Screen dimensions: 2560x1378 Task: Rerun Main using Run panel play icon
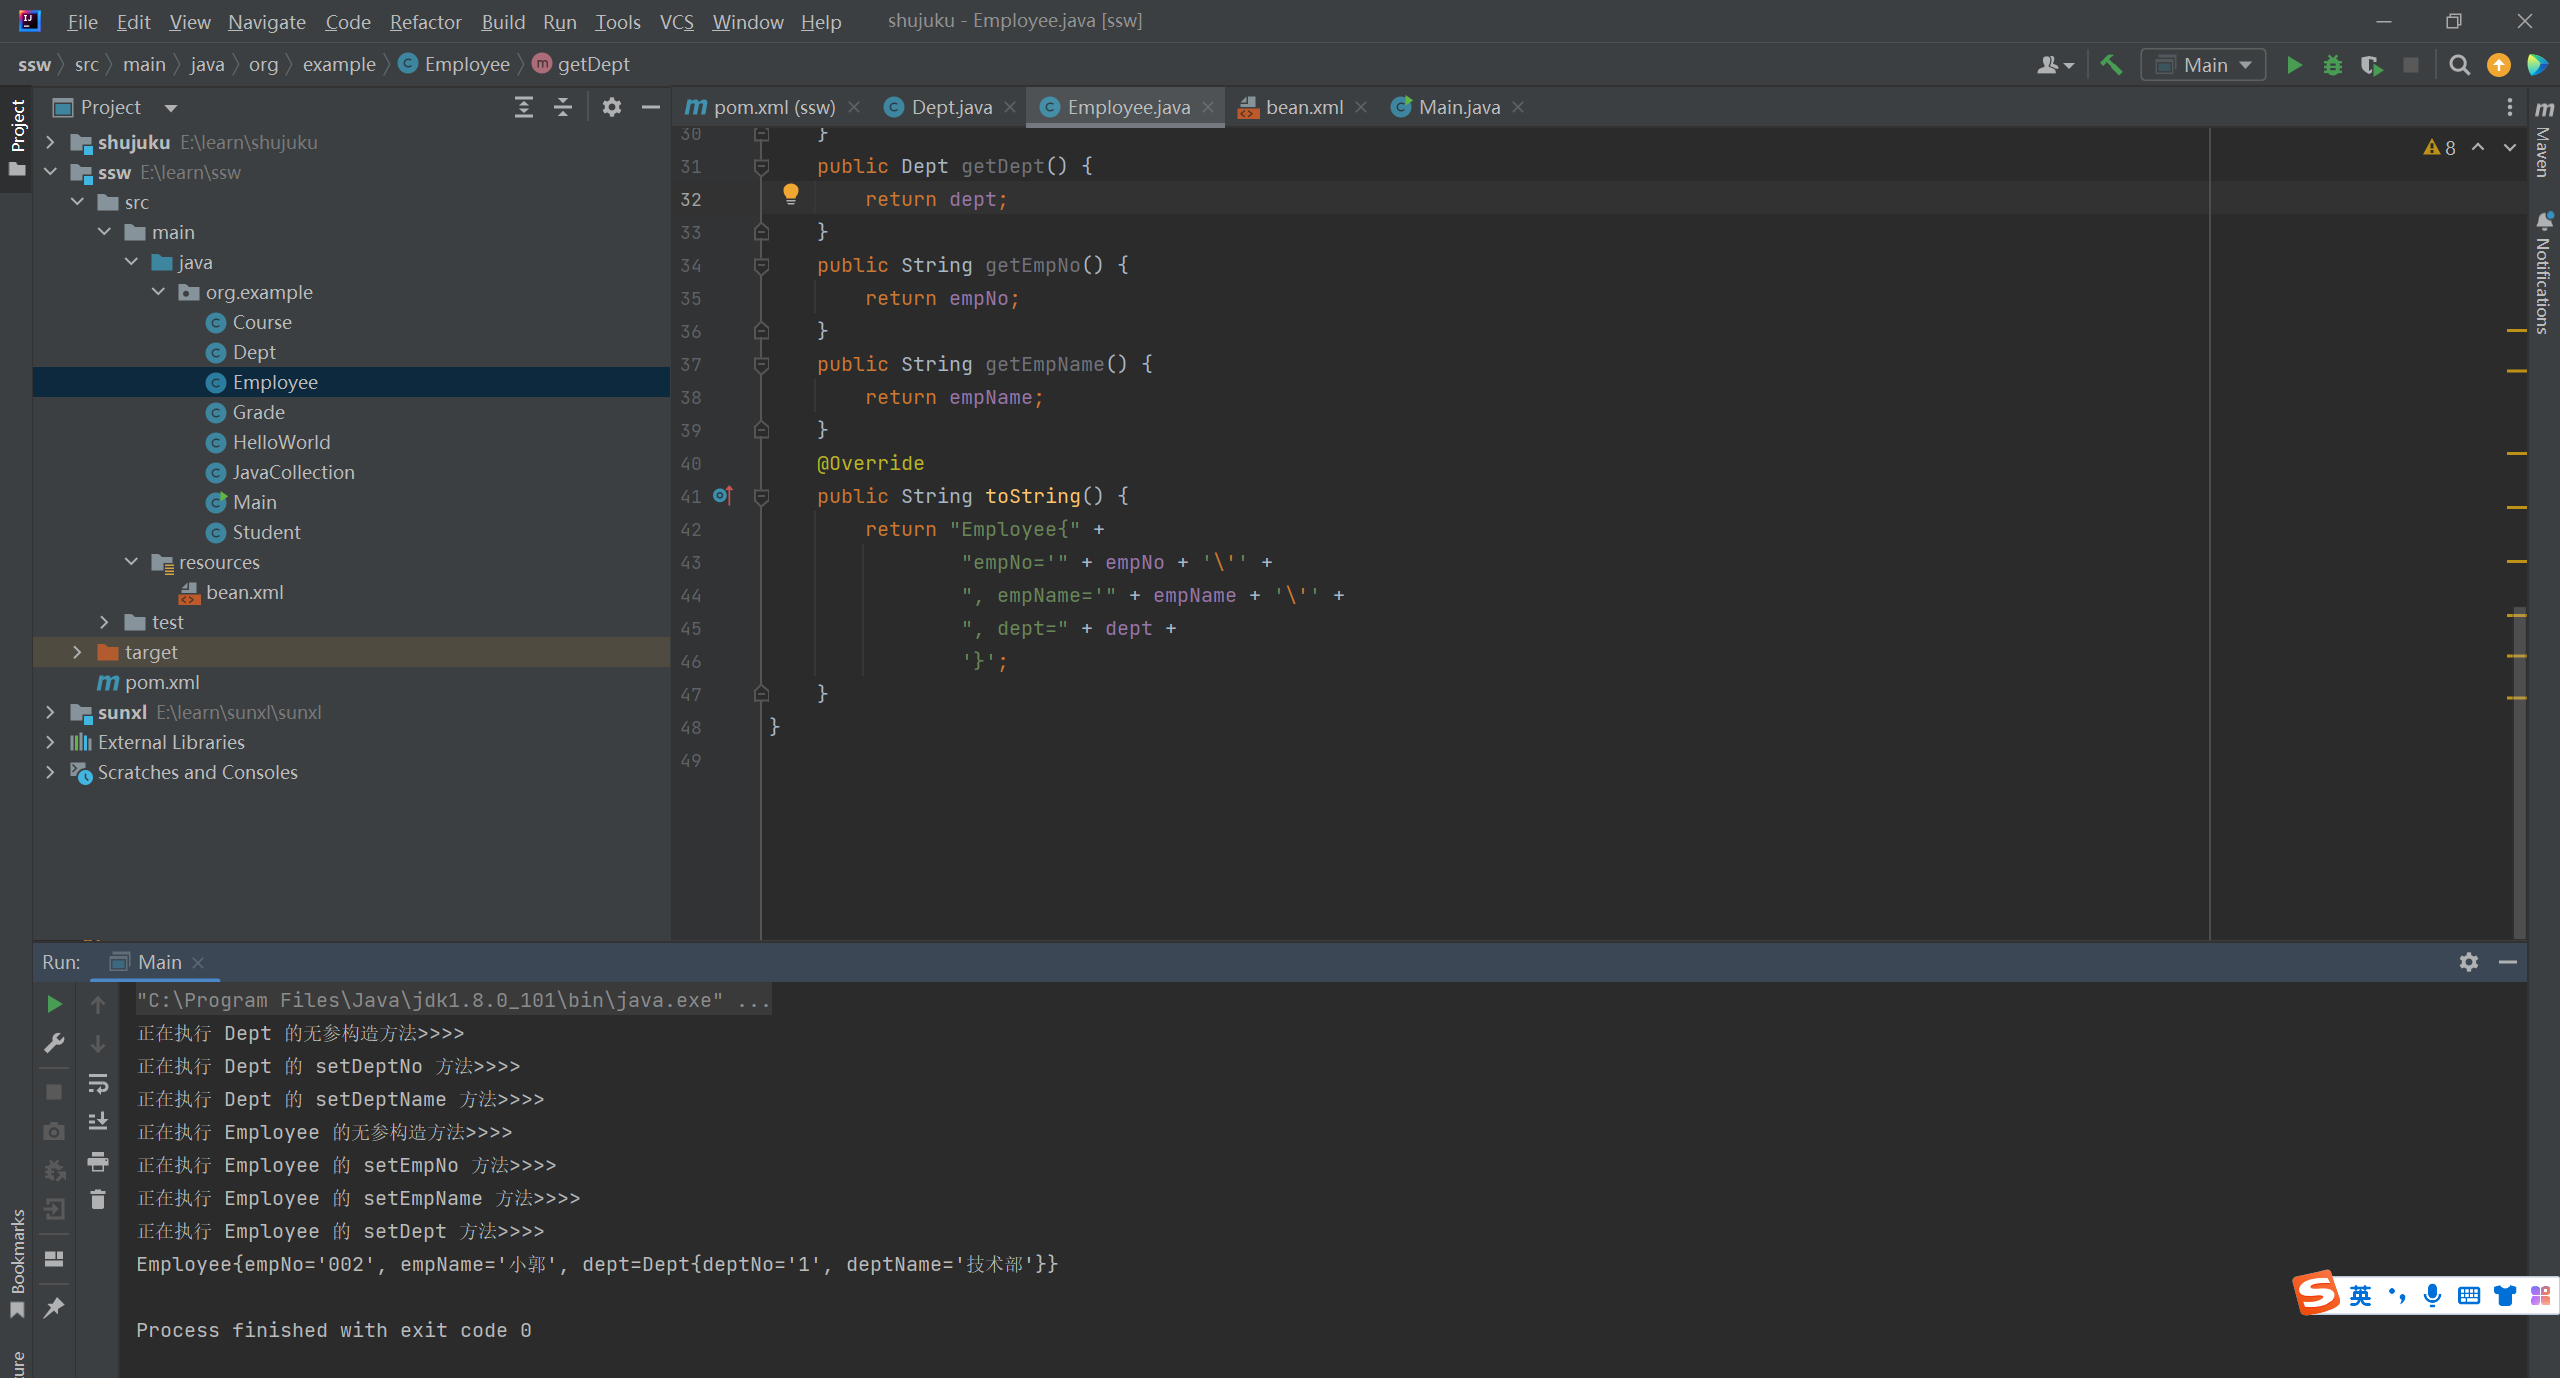[54, 1004]
